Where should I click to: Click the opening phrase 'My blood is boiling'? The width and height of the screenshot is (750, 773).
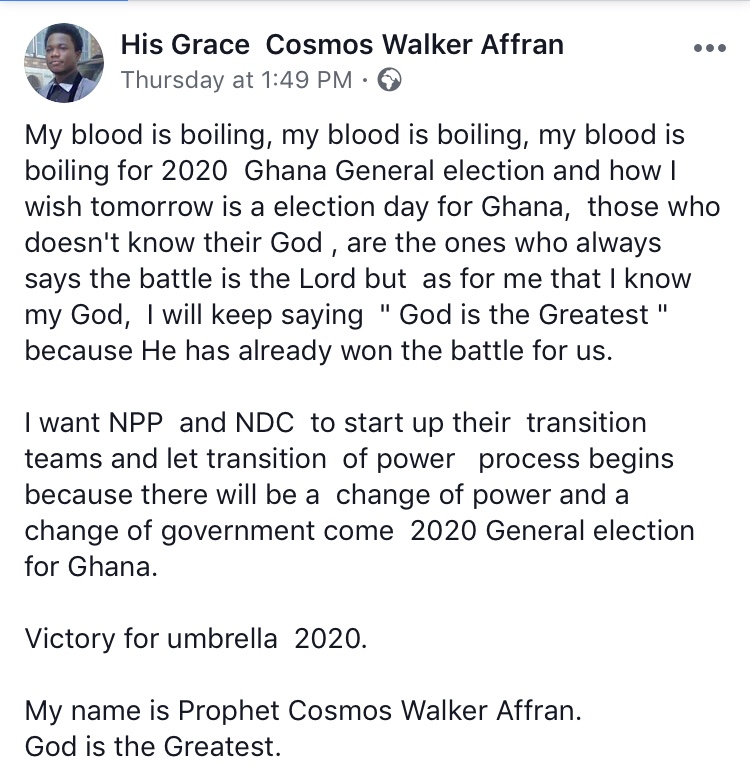click(x=145, y=135)
